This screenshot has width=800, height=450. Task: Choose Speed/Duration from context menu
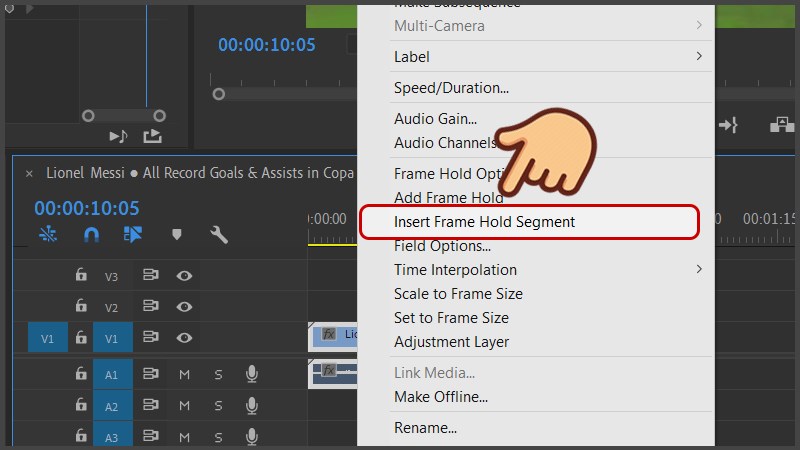coord(451,88)
